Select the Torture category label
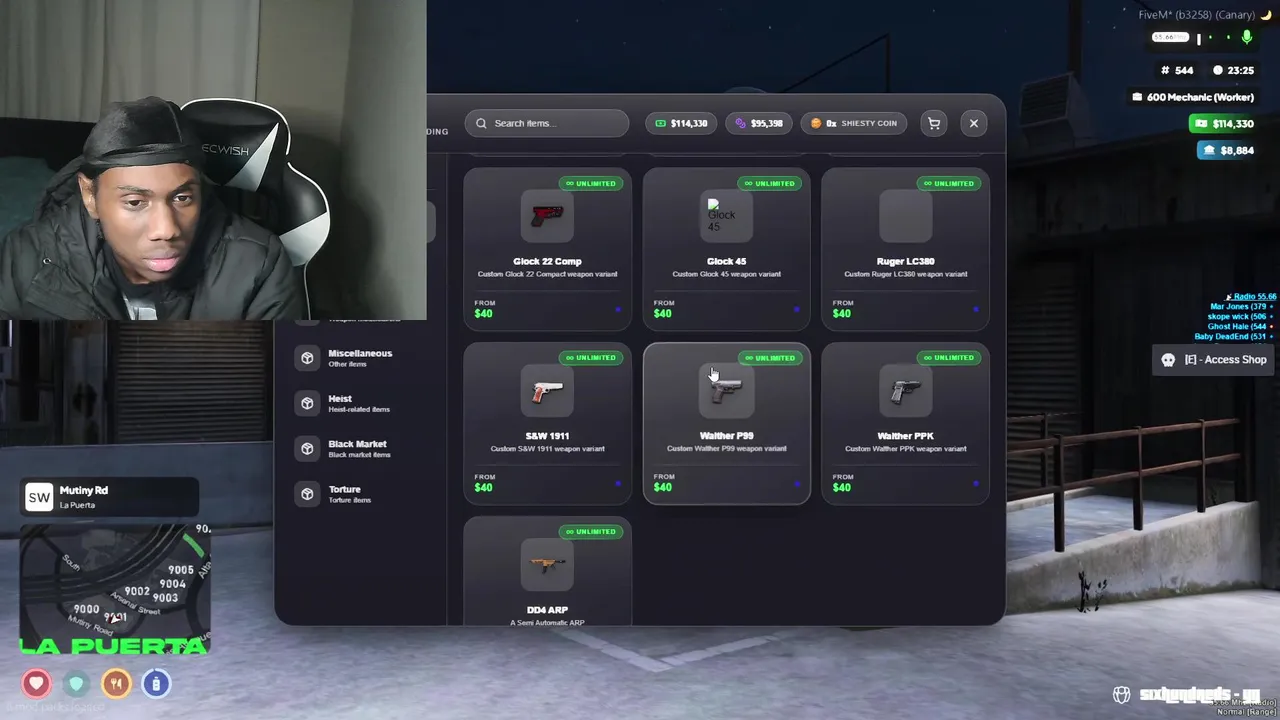This screenshot has width=1280, height=720. (x=344, y=489)
